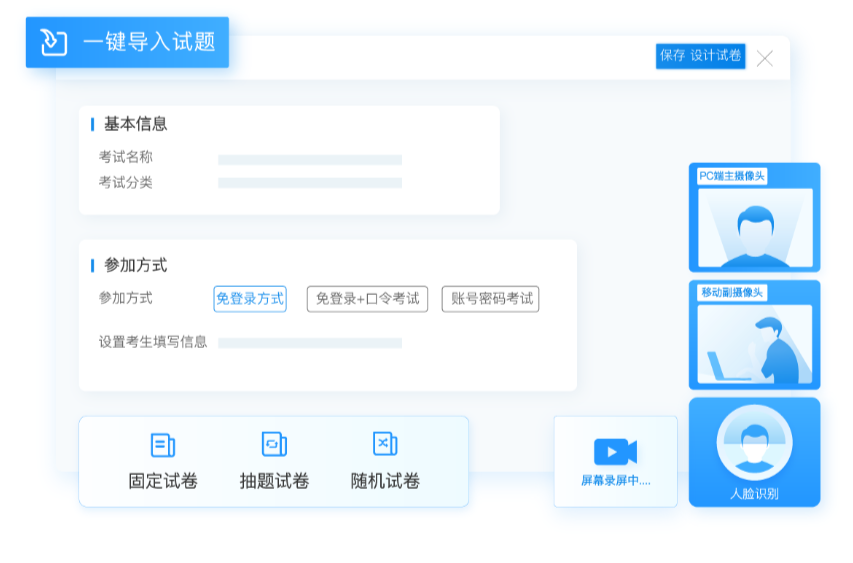Click the 固定试卷 document icon
The image size is (853, 563).
[x=162, y=445]
